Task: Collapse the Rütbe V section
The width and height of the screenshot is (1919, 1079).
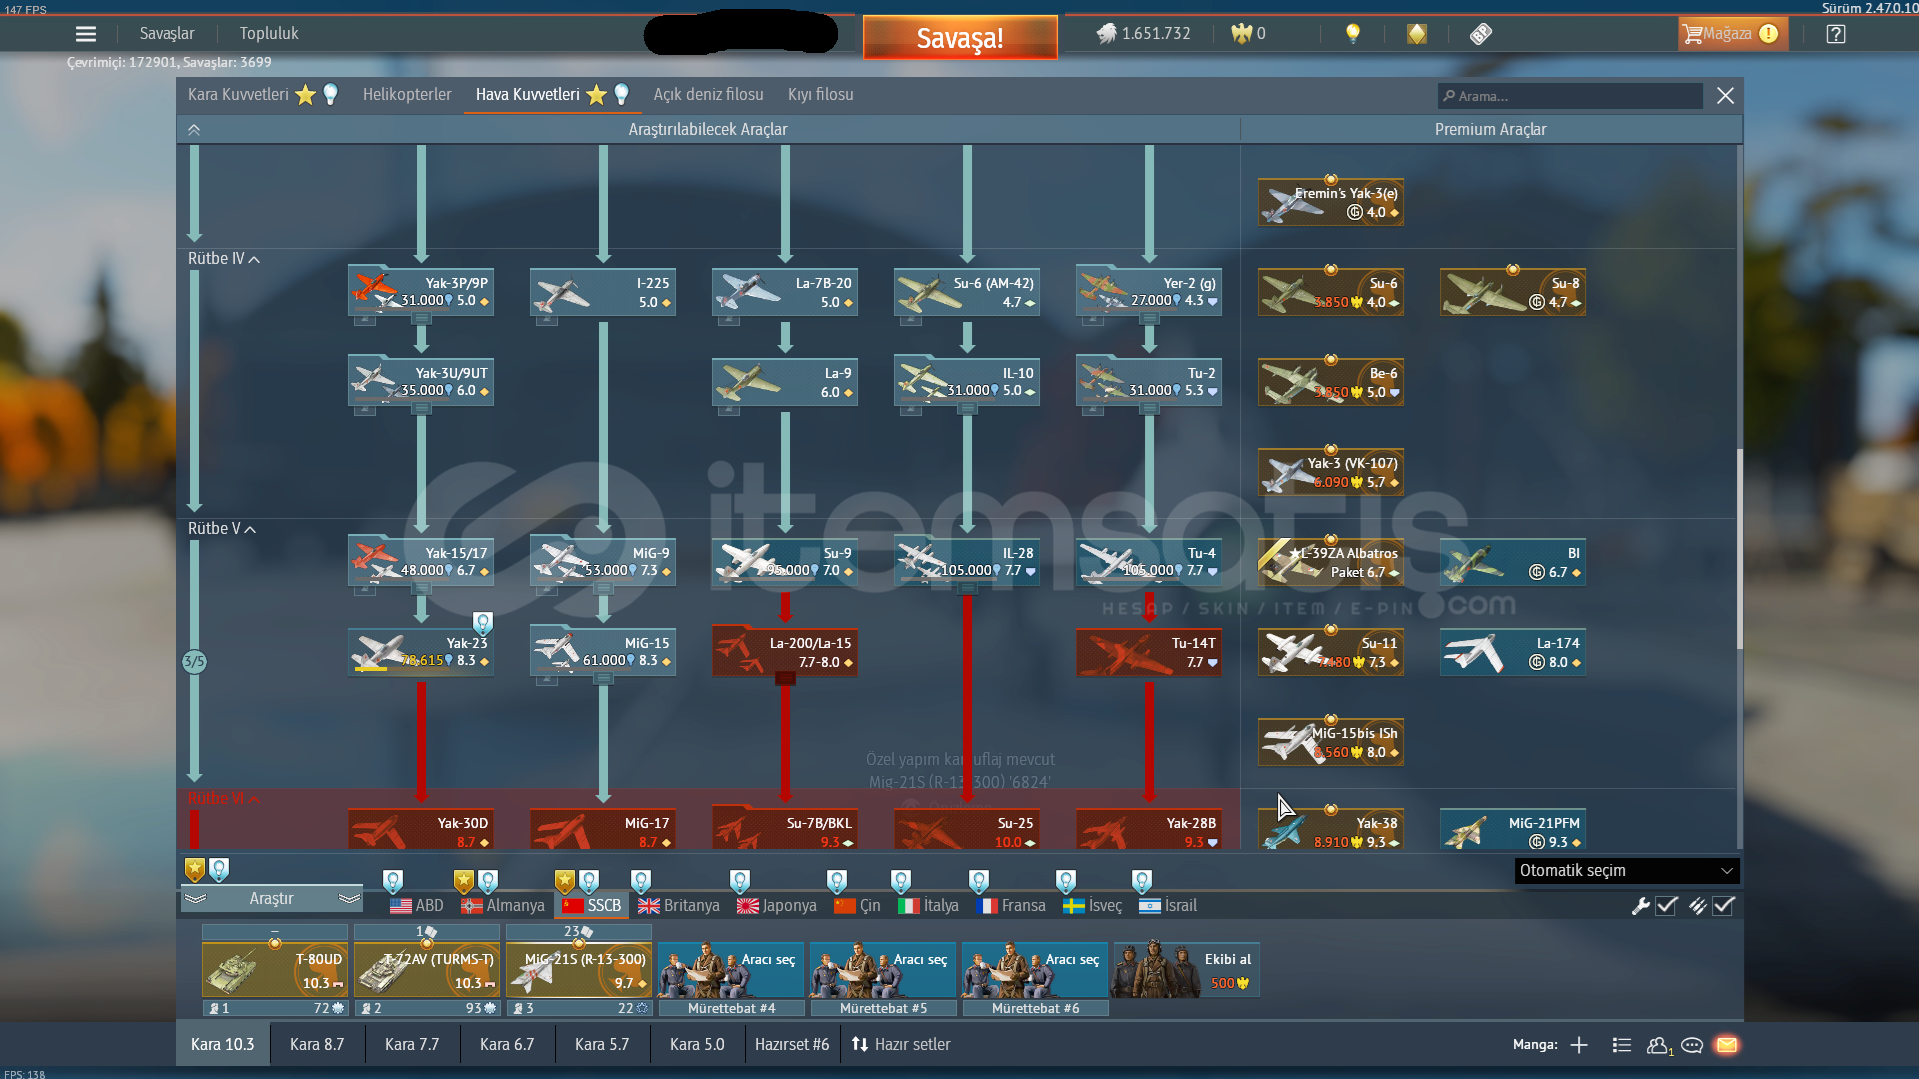Action: click(x=222, y=529)
